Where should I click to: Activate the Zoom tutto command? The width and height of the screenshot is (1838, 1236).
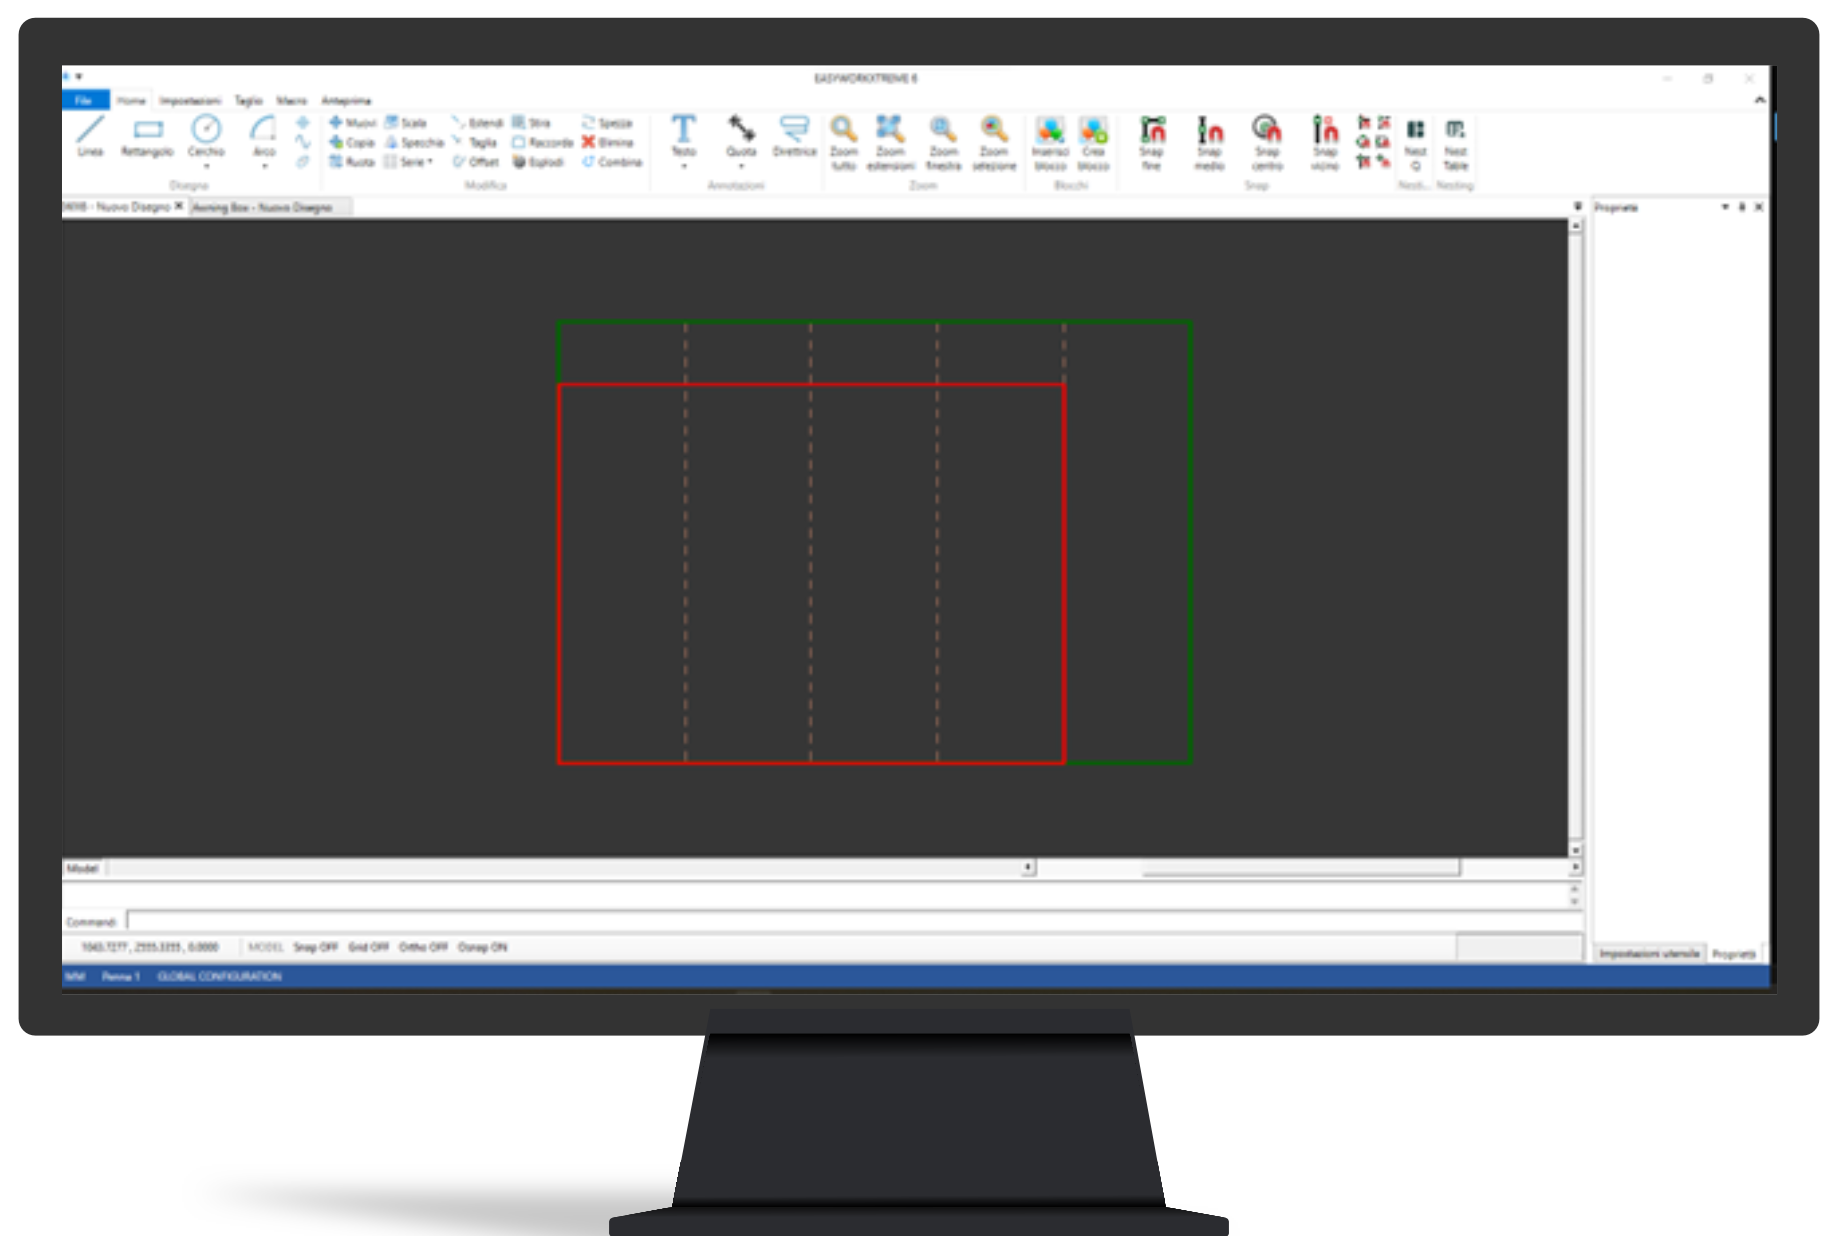843,137
